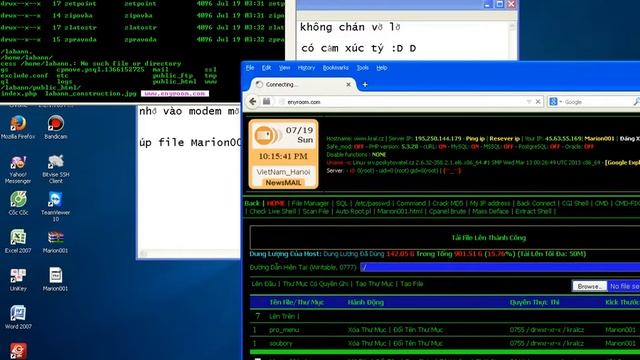Select the UniKey desktop icon
The image size is (640, 360).
18,279
